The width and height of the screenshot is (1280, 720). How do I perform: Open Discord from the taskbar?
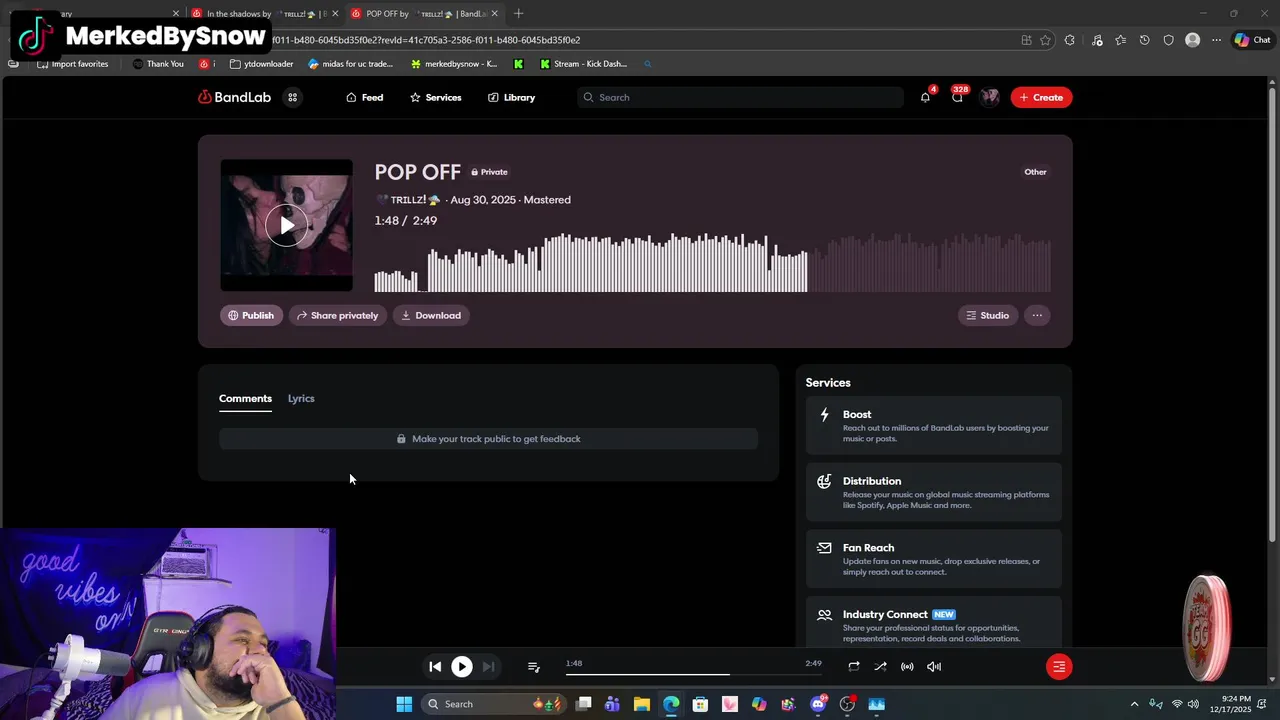tap(818, 704)
